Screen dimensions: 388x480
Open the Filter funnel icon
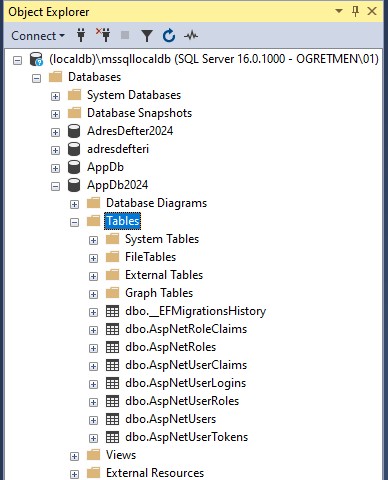(147, 36)
